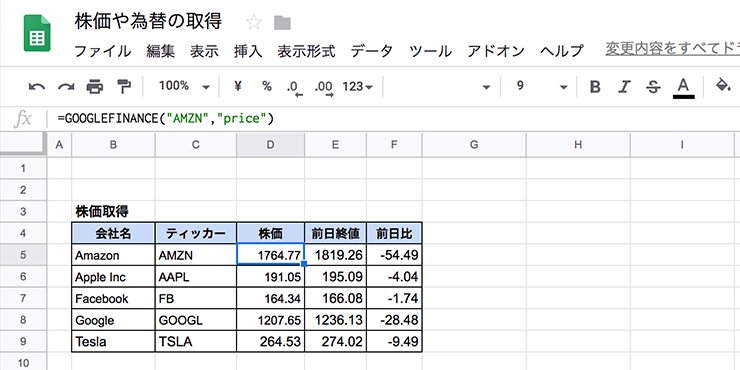
Task: Open the ツール menu
Action: [430, 51]
